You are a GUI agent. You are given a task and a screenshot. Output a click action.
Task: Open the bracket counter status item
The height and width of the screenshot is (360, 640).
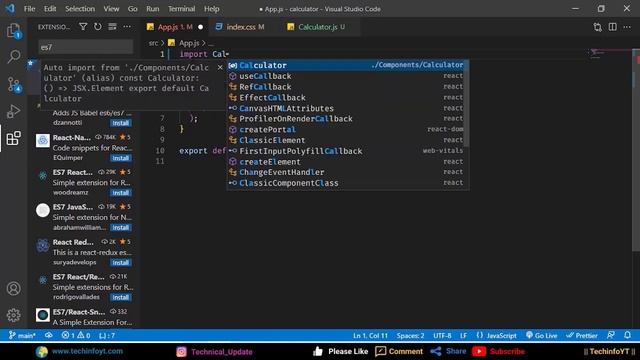click(x=107, y=336)
